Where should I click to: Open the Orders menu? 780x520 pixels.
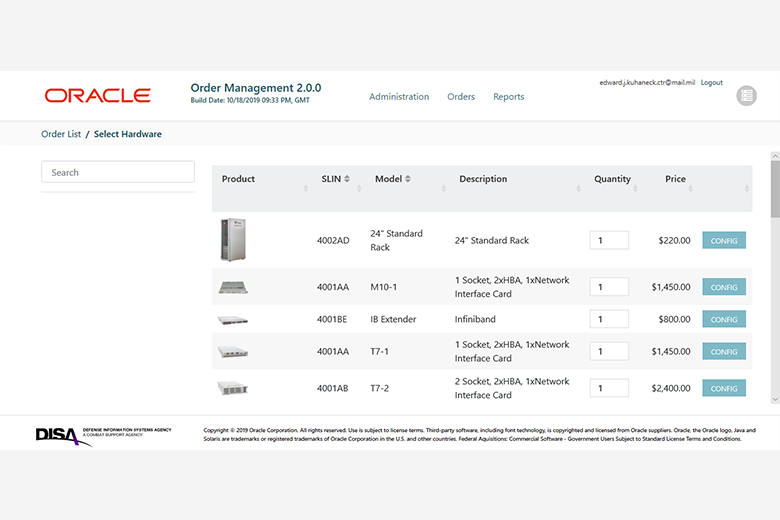pos(461,97)
